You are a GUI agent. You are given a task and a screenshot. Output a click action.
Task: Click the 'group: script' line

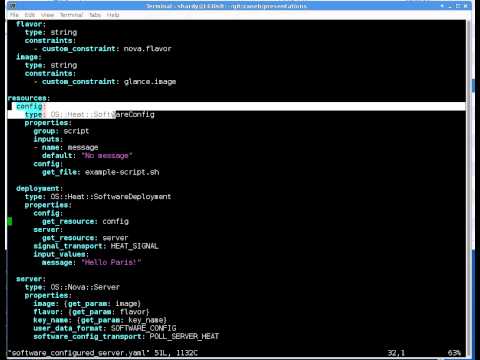click(61, 131)
